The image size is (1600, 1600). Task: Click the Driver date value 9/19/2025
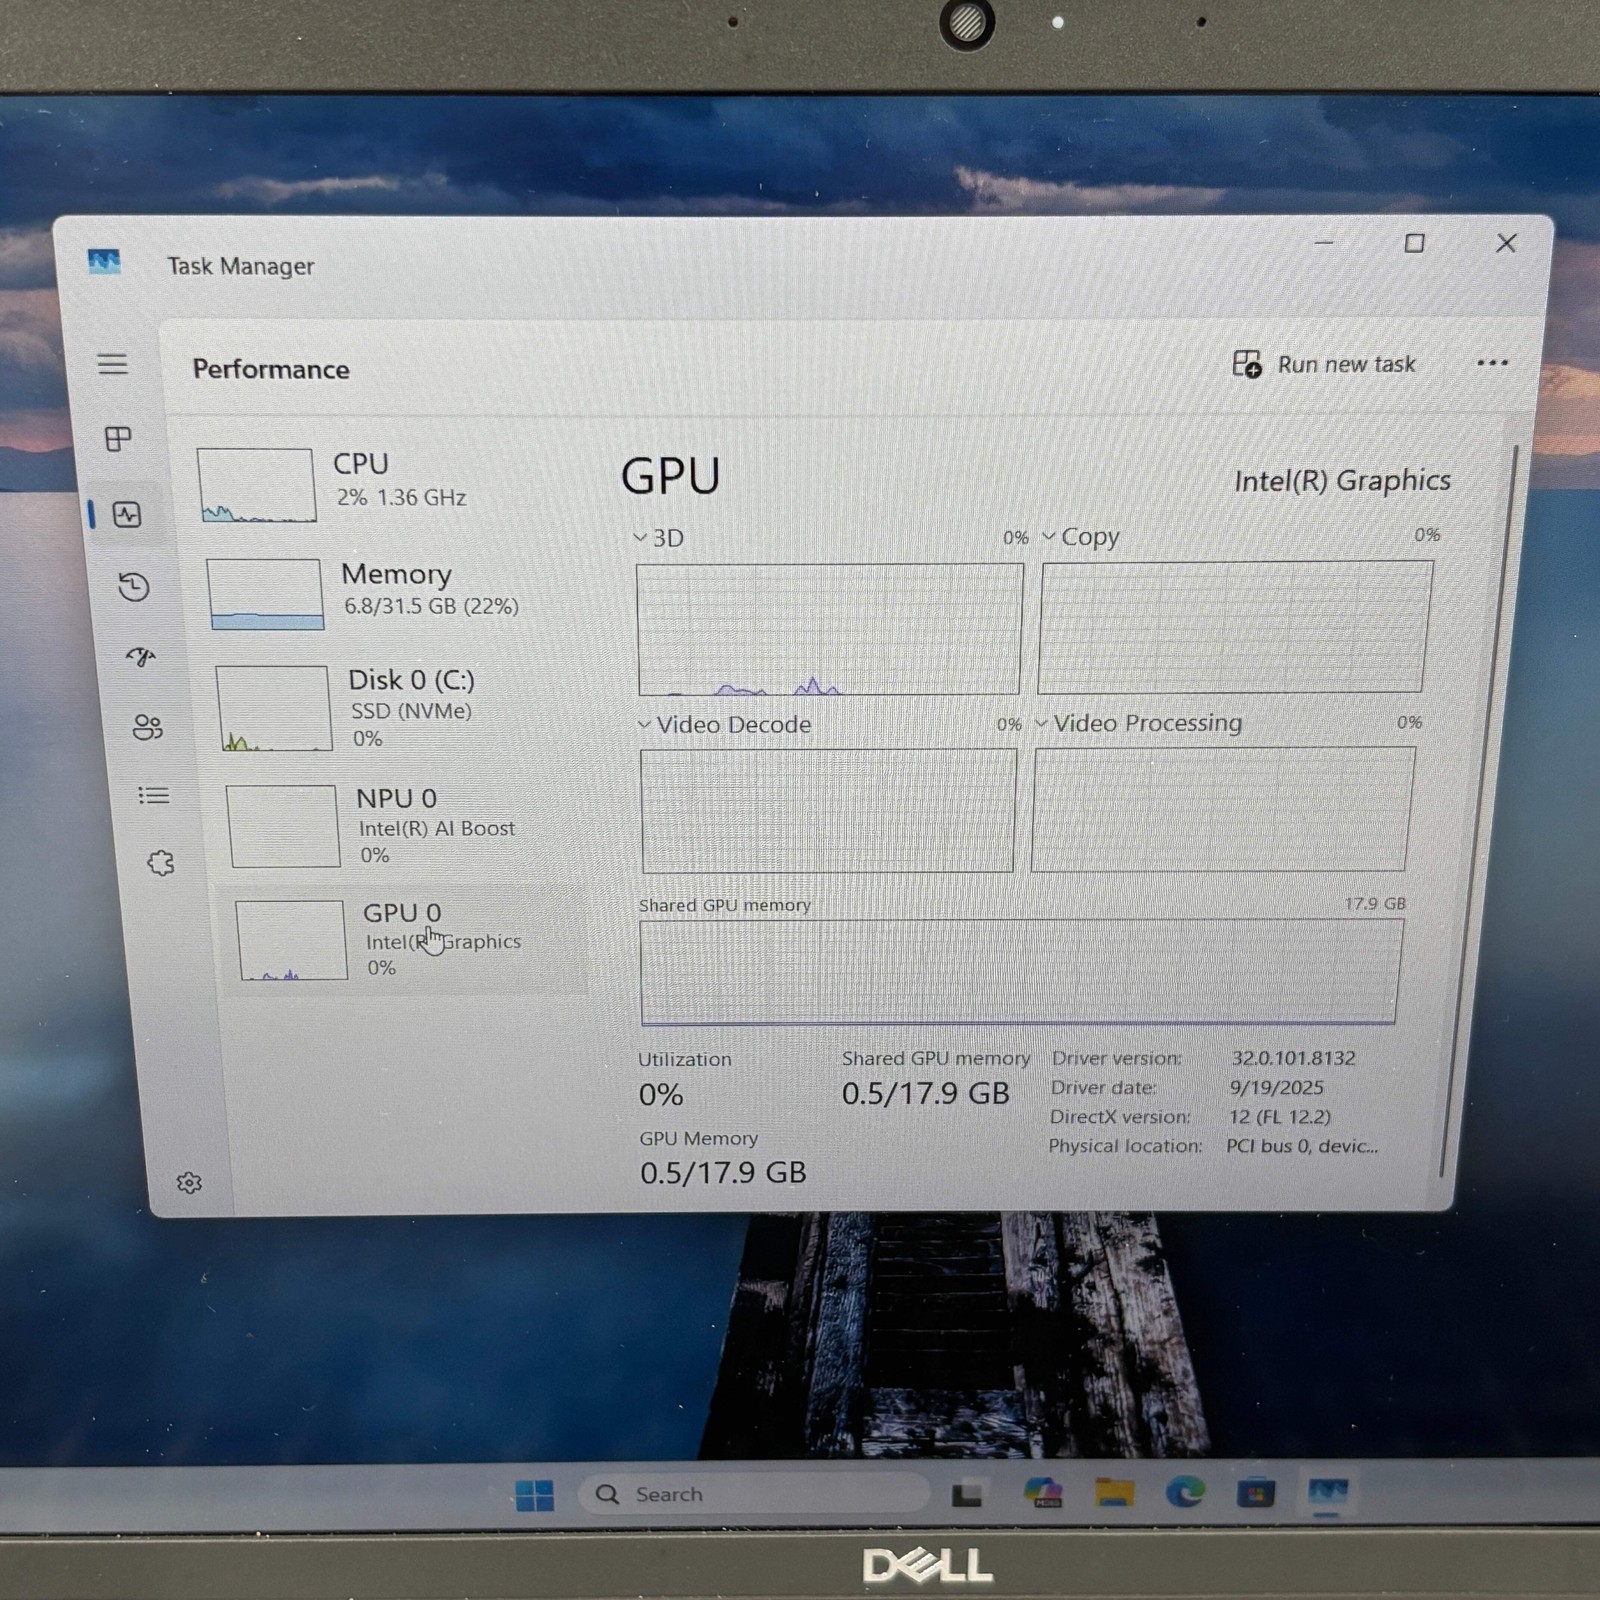[x=1276, y=1087]
